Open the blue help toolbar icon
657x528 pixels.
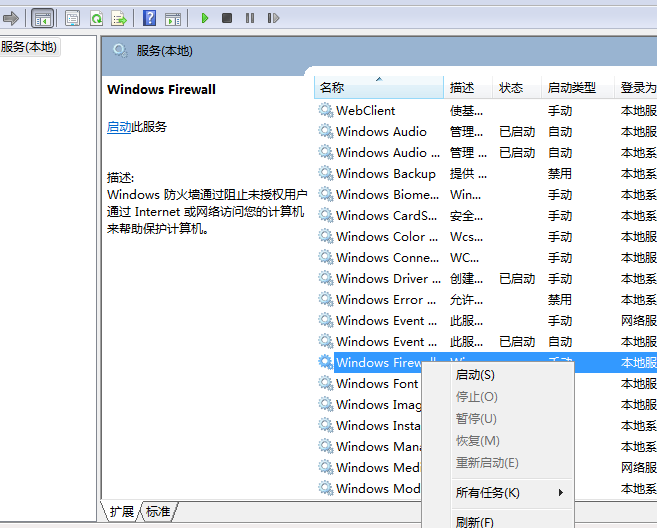click(150, 18)
